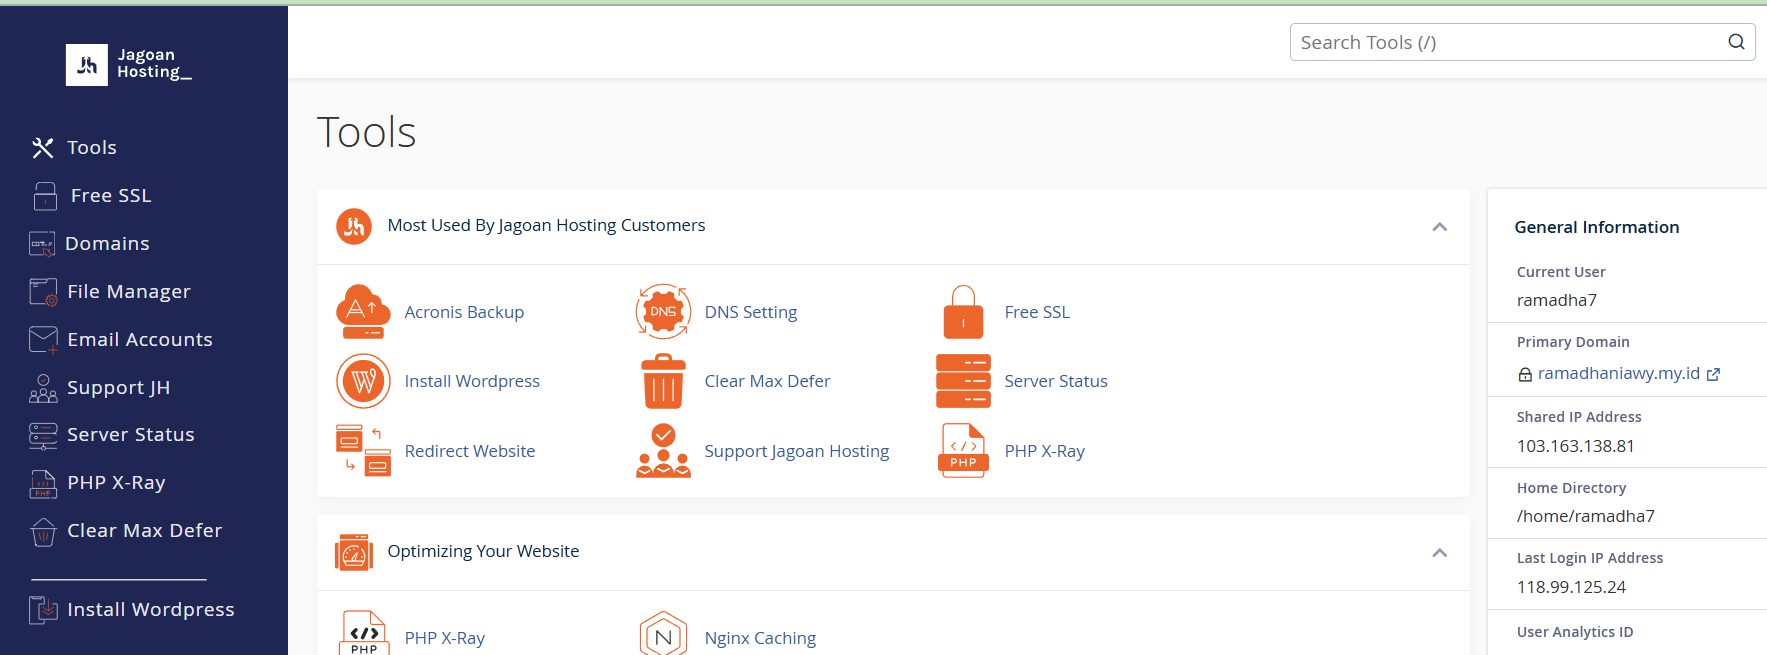Open PHP X-Ray link in Most Used

coord(1045,451)
